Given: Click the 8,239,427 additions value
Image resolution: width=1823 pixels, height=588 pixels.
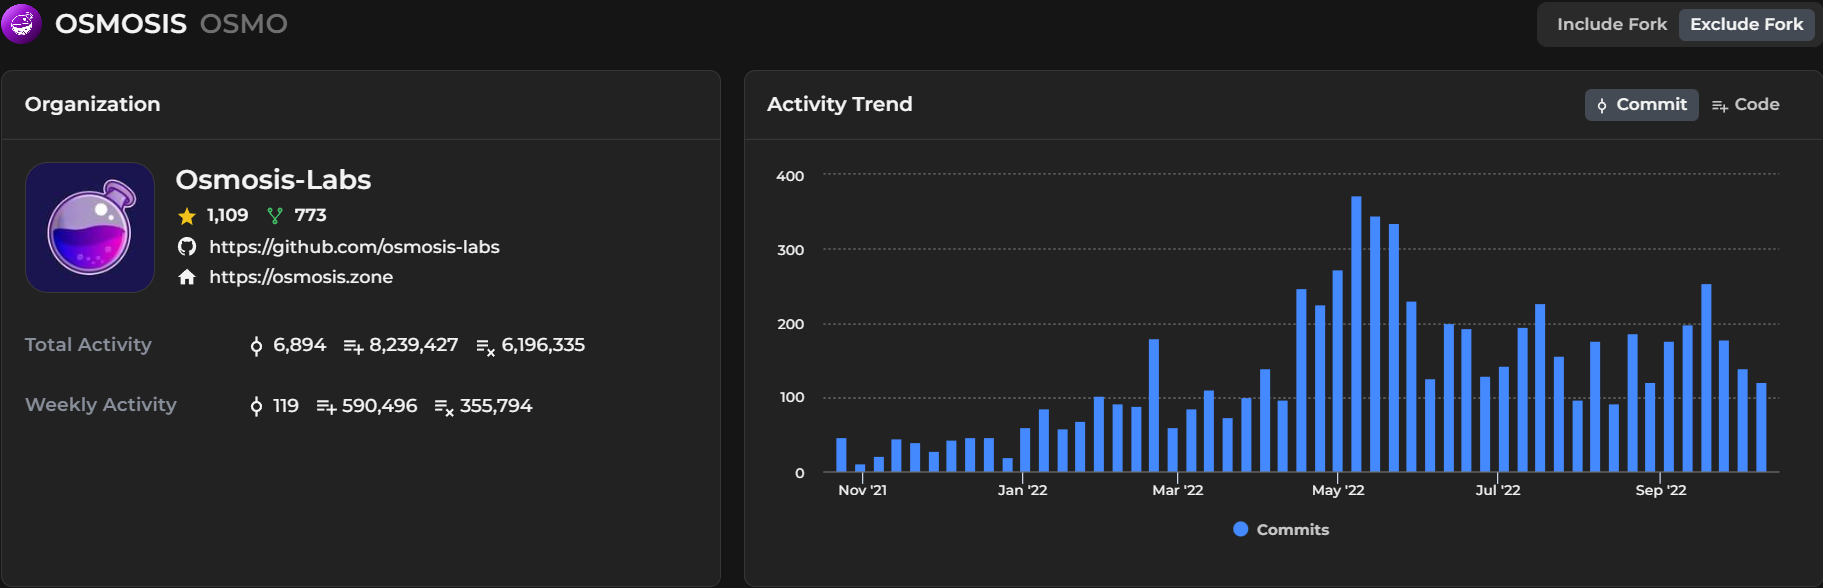Looking at the screenshot, I should point(413,345).
